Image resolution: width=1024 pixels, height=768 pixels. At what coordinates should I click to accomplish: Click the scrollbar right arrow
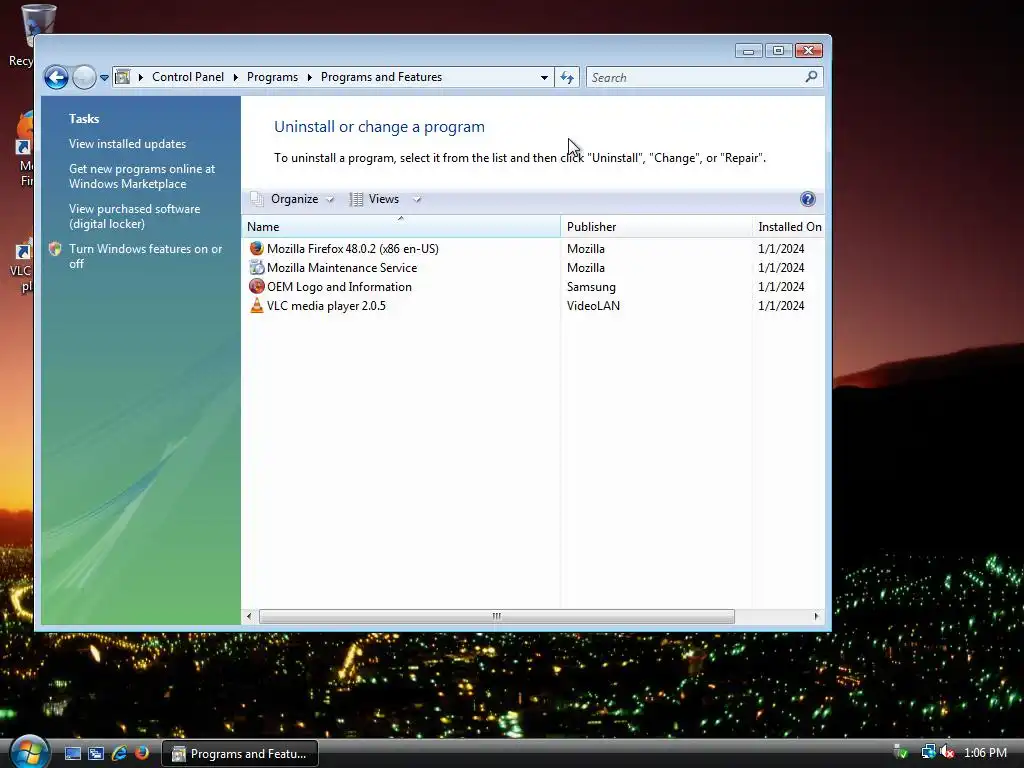click(x=816, y=616)
